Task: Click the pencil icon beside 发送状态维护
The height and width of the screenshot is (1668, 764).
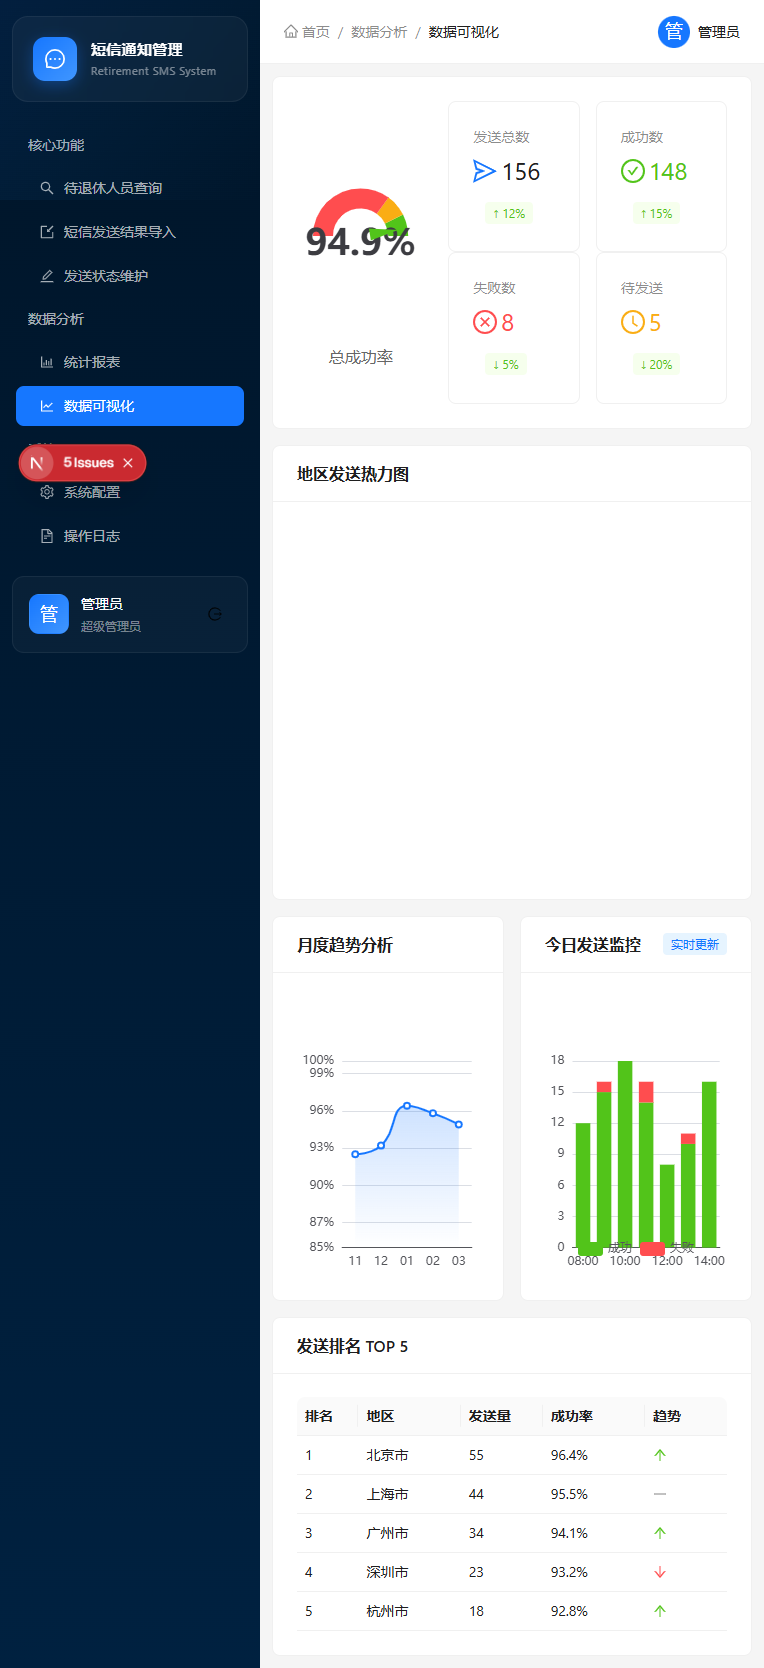Action: pos(47,276)
